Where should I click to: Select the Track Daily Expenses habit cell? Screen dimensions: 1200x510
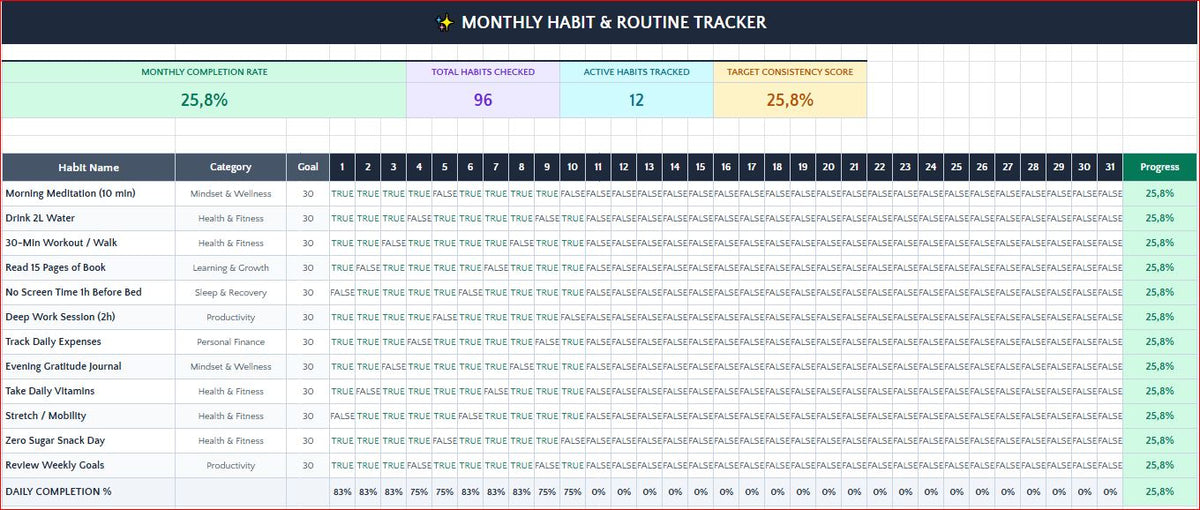point(88,342)
